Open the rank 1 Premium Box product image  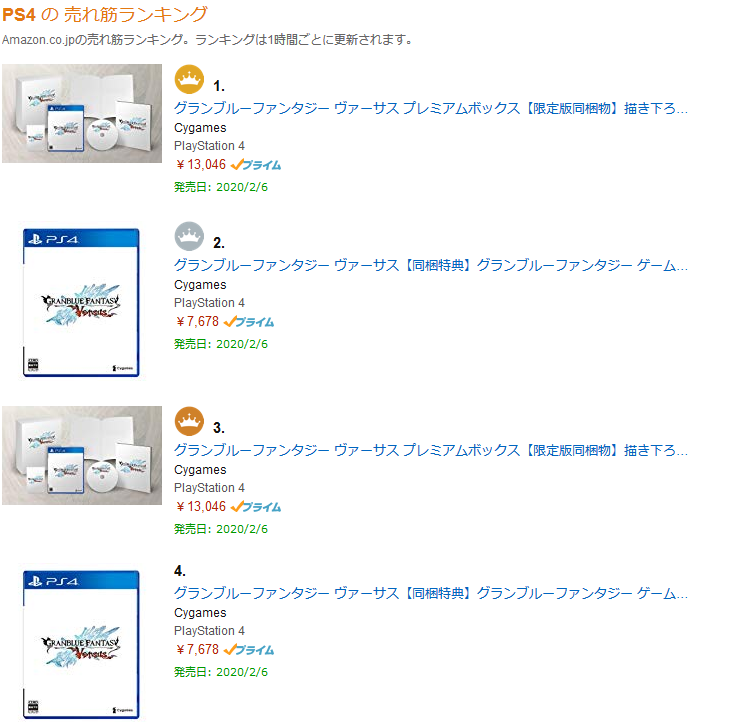click(x=82, y=113)
